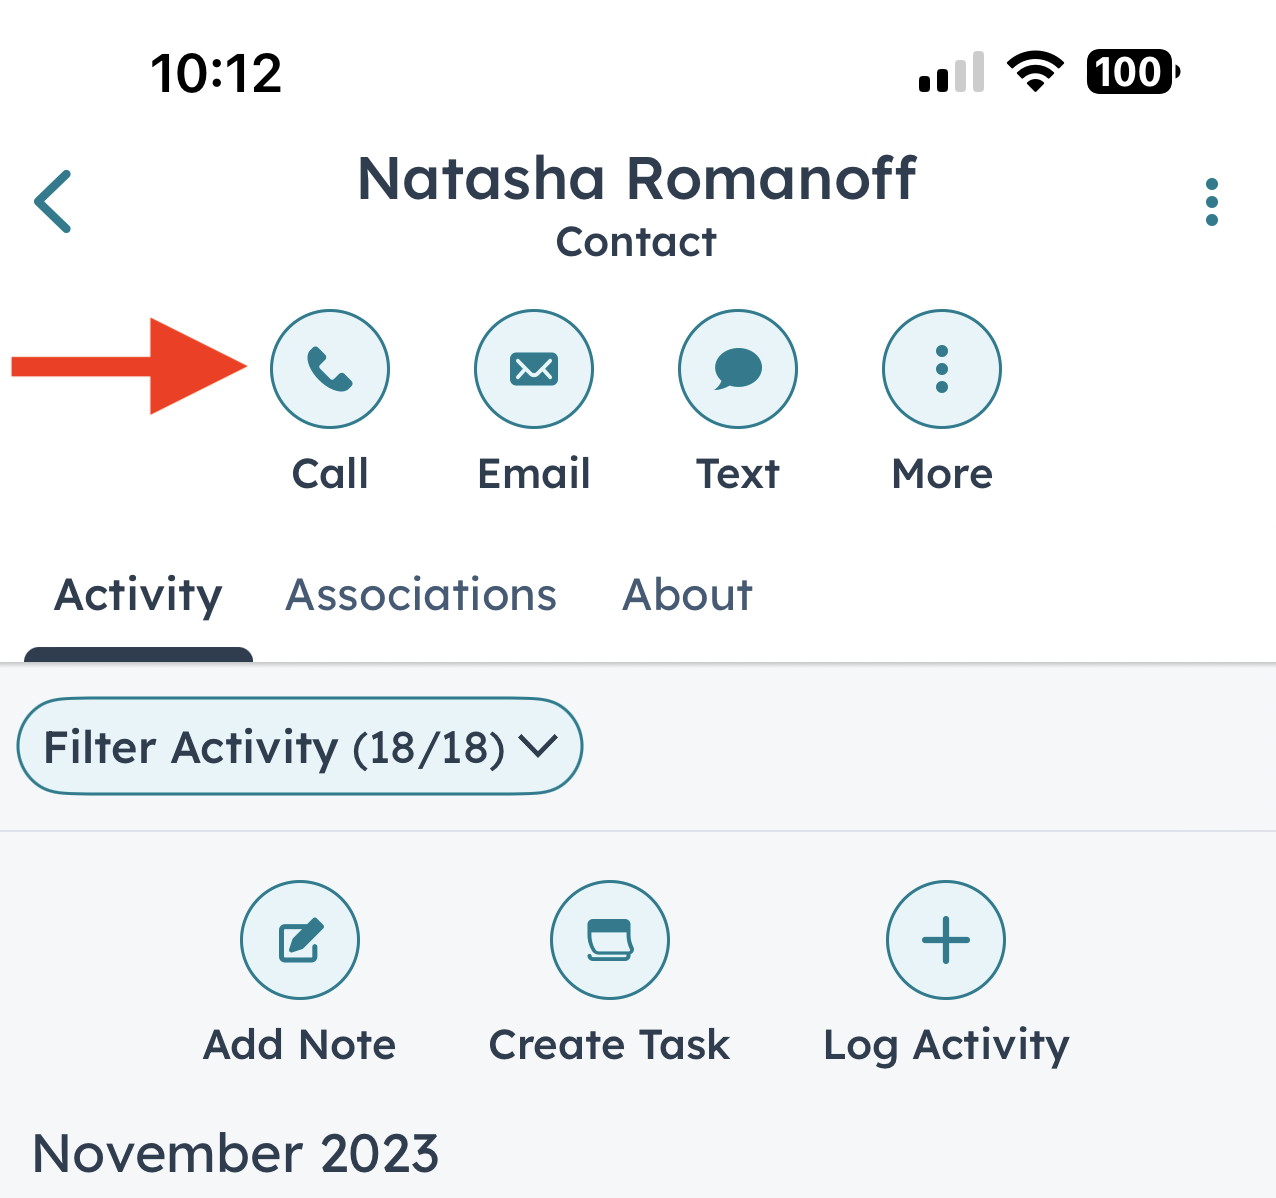Tap the November 2023 activity heading
Viewport: 1276px width, 1198px height.
pyautogui.click(x=238, y=1152)
